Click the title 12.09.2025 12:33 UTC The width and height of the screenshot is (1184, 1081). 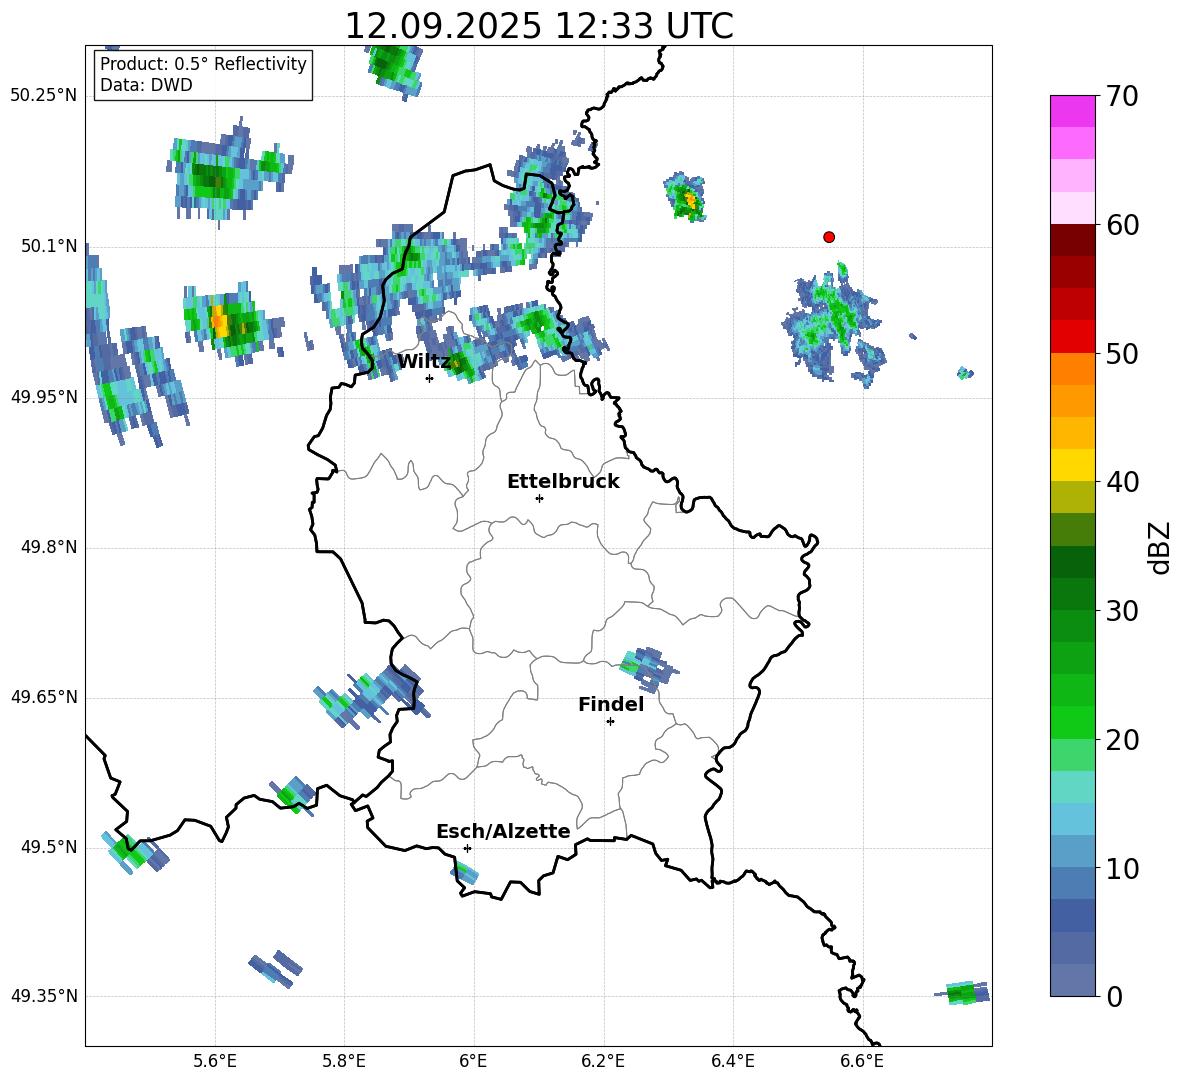click(539, 26)
